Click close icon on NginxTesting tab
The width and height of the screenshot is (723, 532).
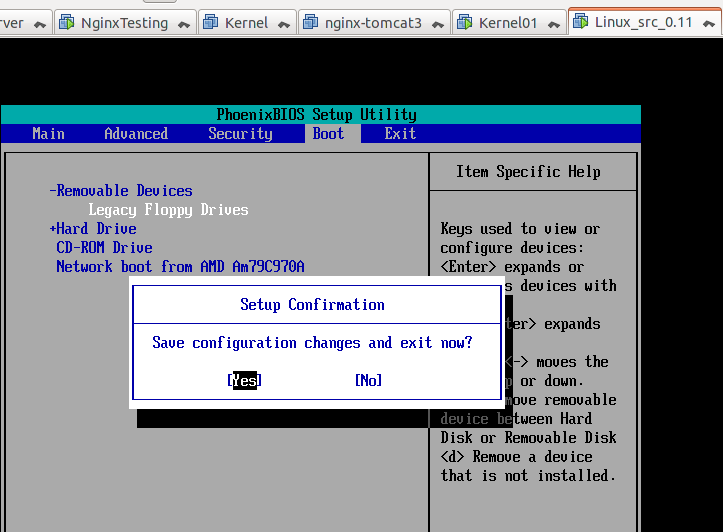tap(184, 24)
